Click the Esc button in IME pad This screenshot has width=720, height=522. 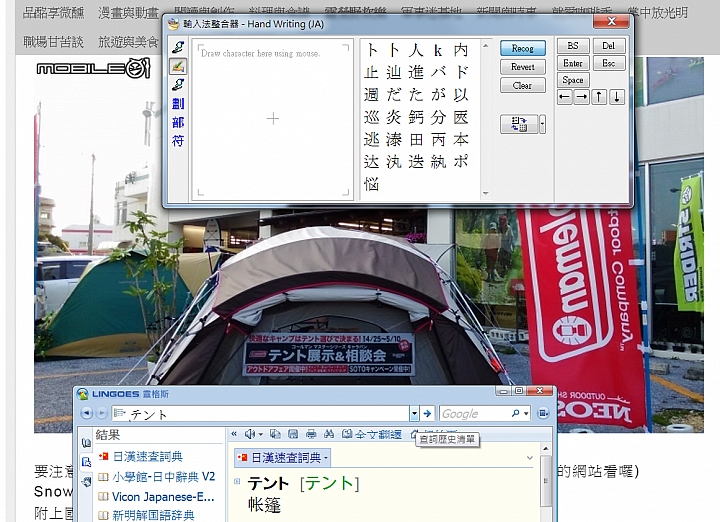tap(608, 63)
